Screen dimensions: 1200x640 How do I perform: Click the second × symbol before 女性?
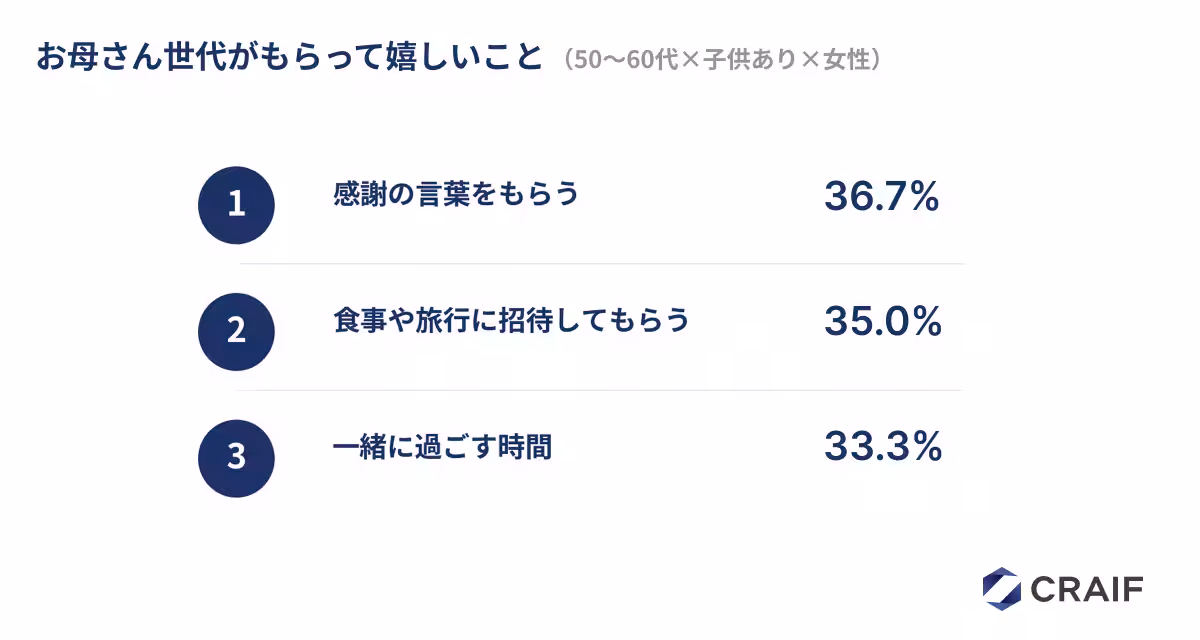pos(815,60)
